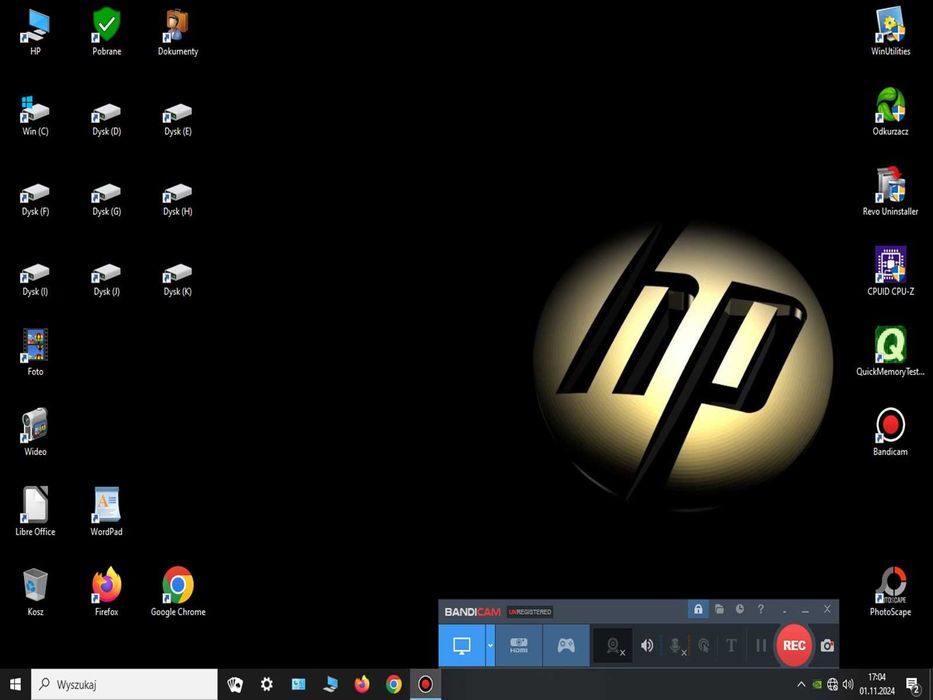Viewport: 933px width, 700px height.
Task: Open the HP computer desktop shortcut
Action: pos(35,32)
